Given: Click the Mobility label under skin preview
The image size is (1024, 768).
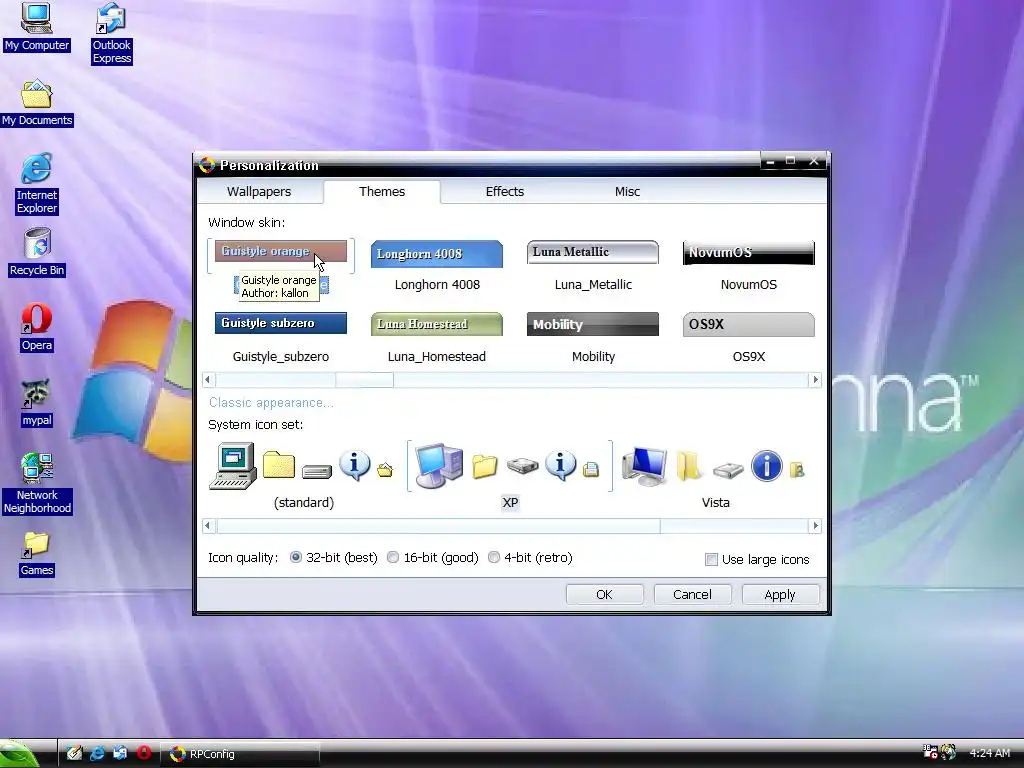Looking at the screenshot, I should tap(593, 357).
